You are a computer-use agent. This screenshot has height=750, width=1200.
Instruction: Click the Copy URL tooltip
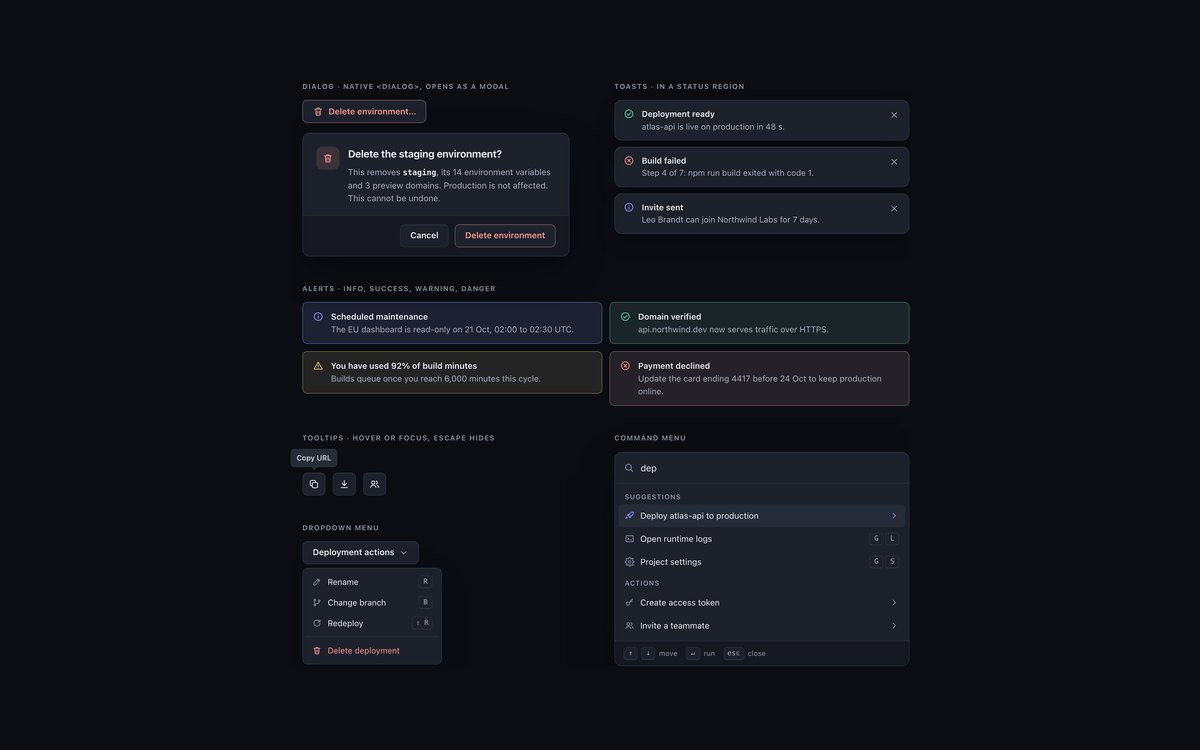click(314, 458)
